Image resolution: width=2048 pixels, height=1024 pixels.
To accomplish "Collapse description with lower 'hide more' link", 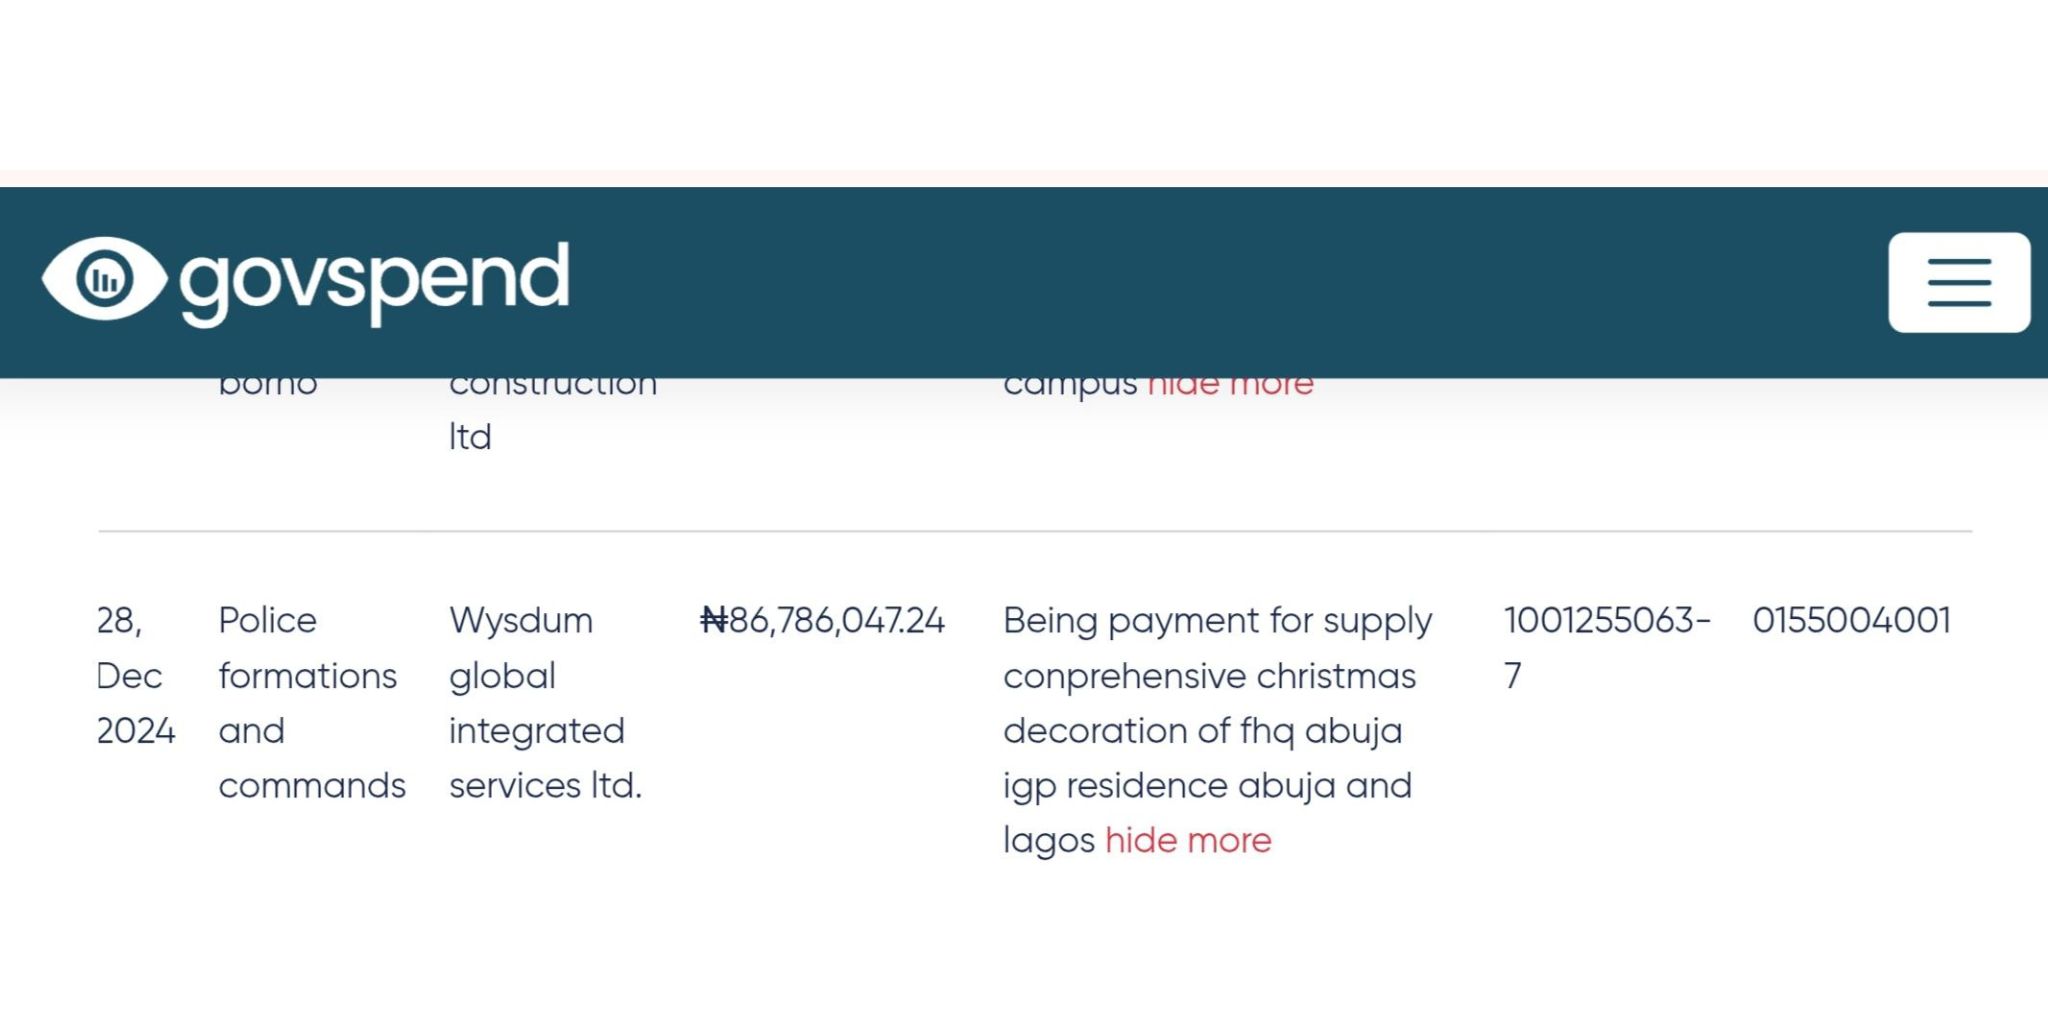I will [x=1188, y=840].
